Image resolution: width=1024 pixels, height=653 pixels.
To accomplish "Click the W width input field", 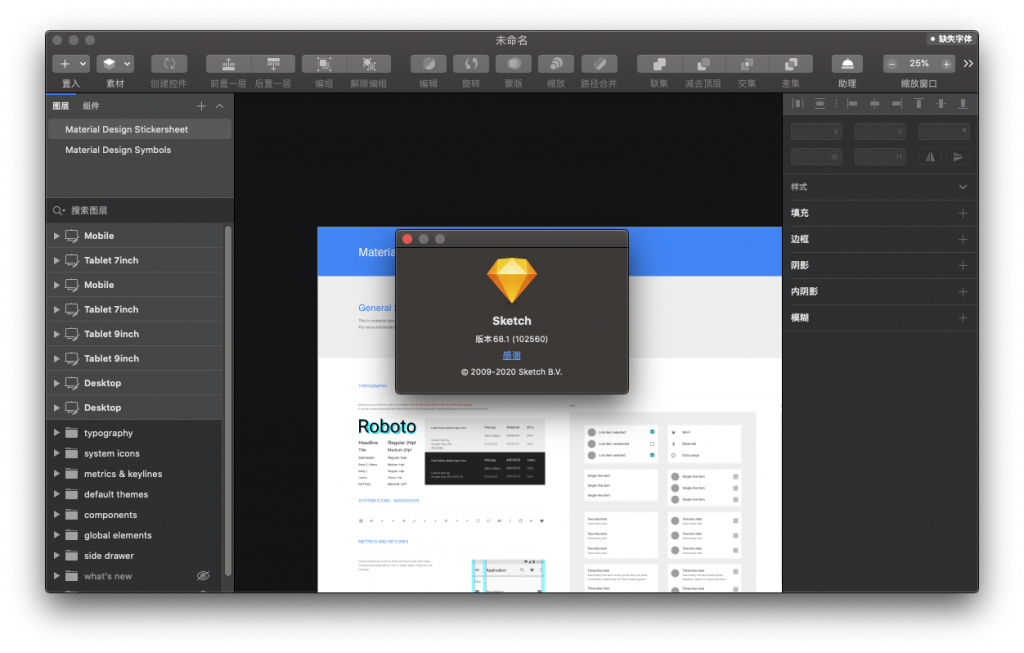I will click(x=816, y=157).
